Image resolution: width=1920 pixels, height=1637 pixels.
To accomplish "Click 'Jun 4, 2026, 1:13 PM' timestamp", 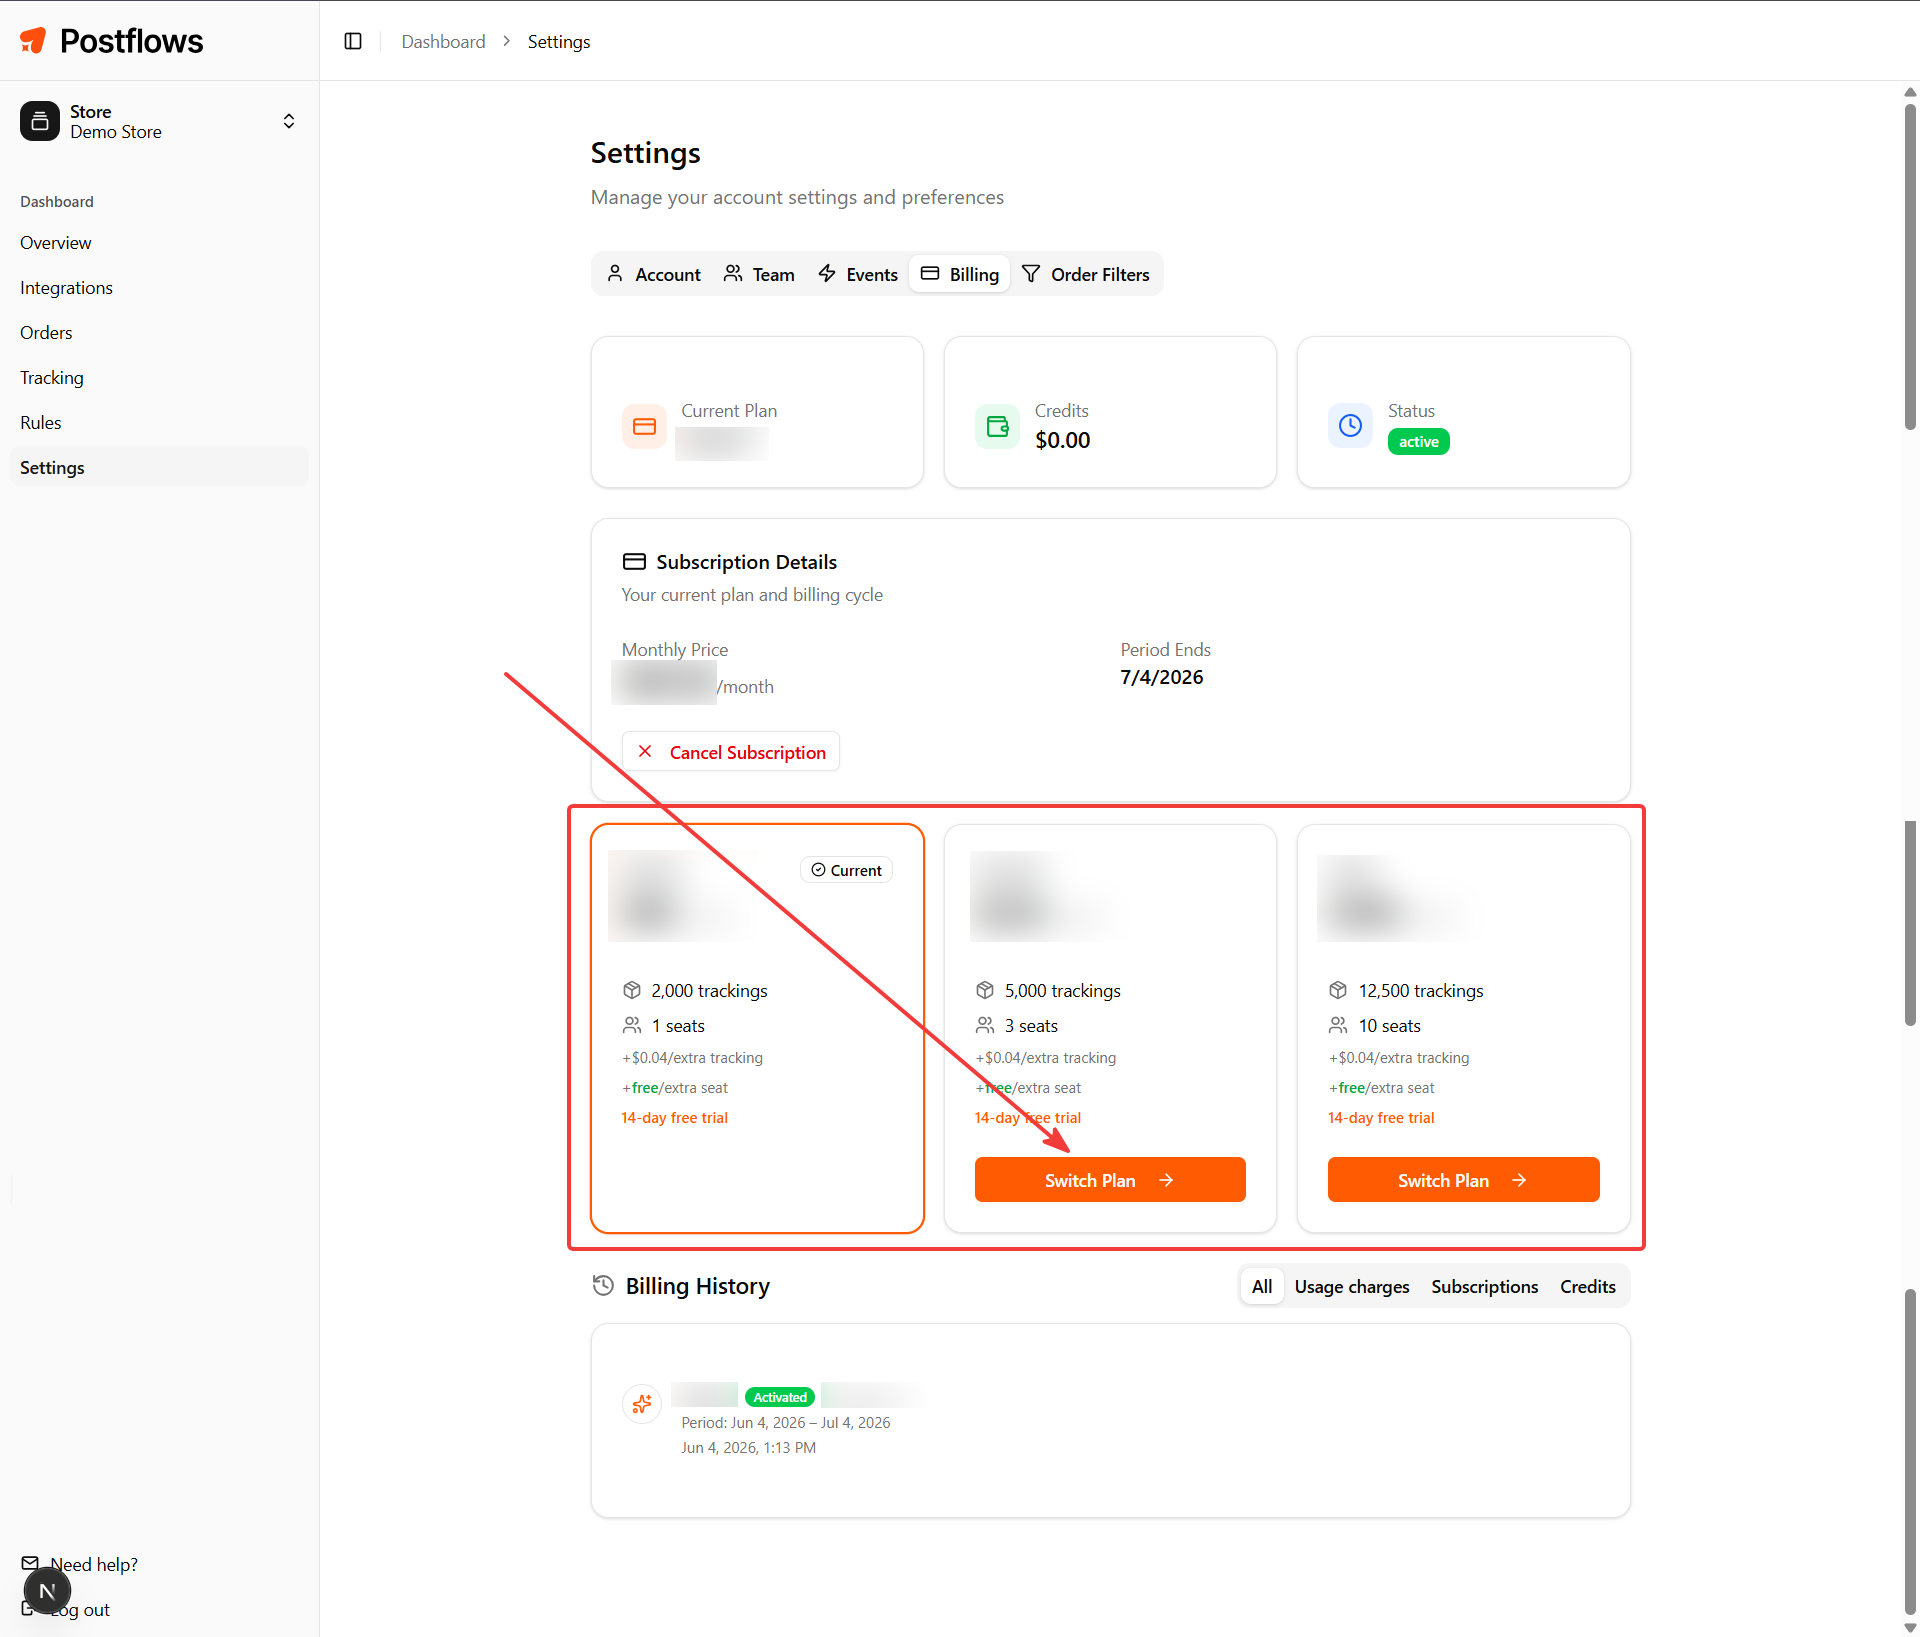I will [x=748, y=1447].
